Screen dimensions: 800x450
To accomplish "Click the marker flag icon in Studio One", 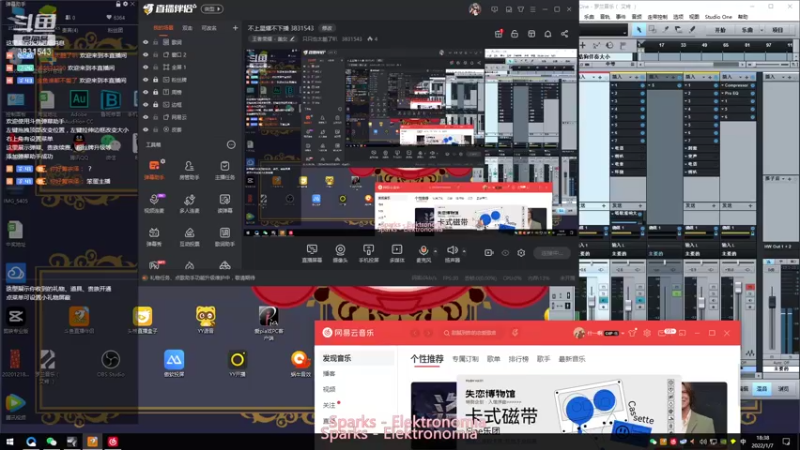I will click(623, 45).
